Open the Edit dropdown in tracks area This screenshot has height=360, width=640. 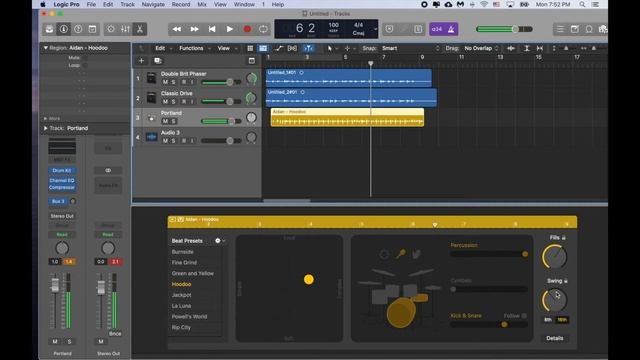[x=164, y=48]
